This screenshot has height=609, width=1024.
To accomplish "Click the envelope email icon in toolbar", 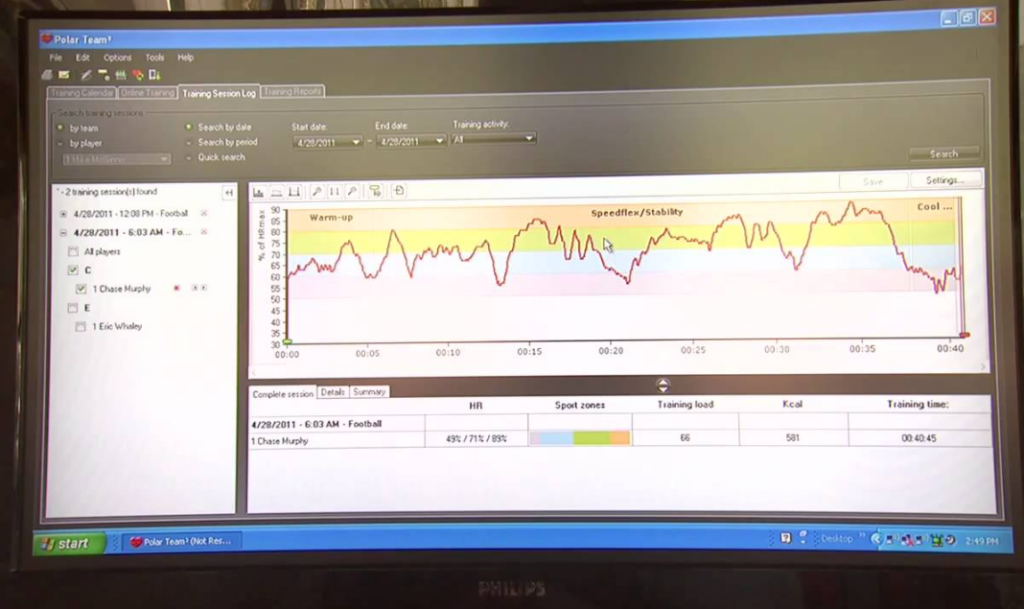I will pos(64,75).
